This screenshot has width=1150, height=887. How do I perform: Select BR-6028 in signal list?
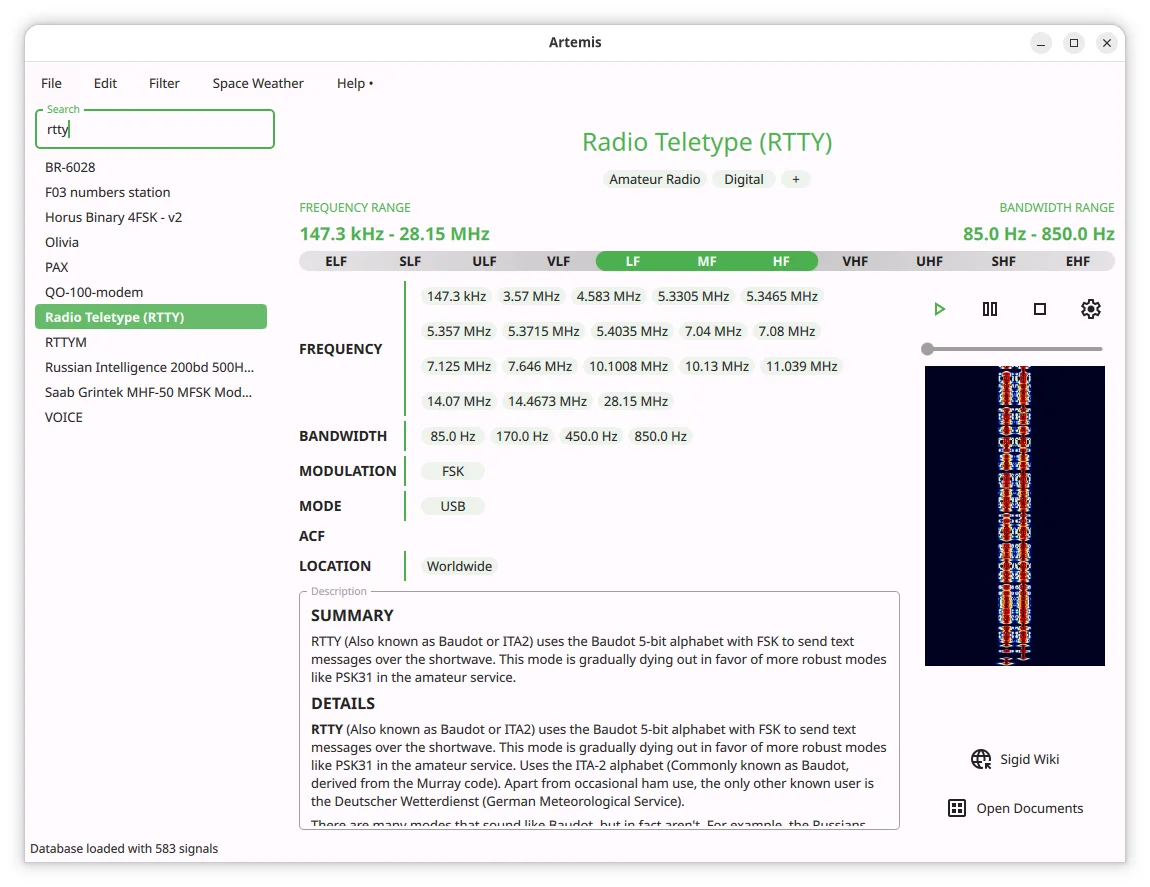(150, 167)
